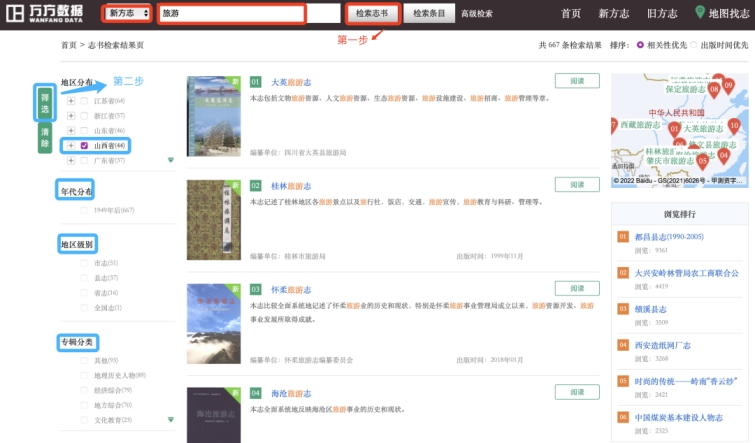The width and height of the screenshot is (755, 443).
Task: Uncheck the 山西省 checkbox
Action: [x=85, y=145]
